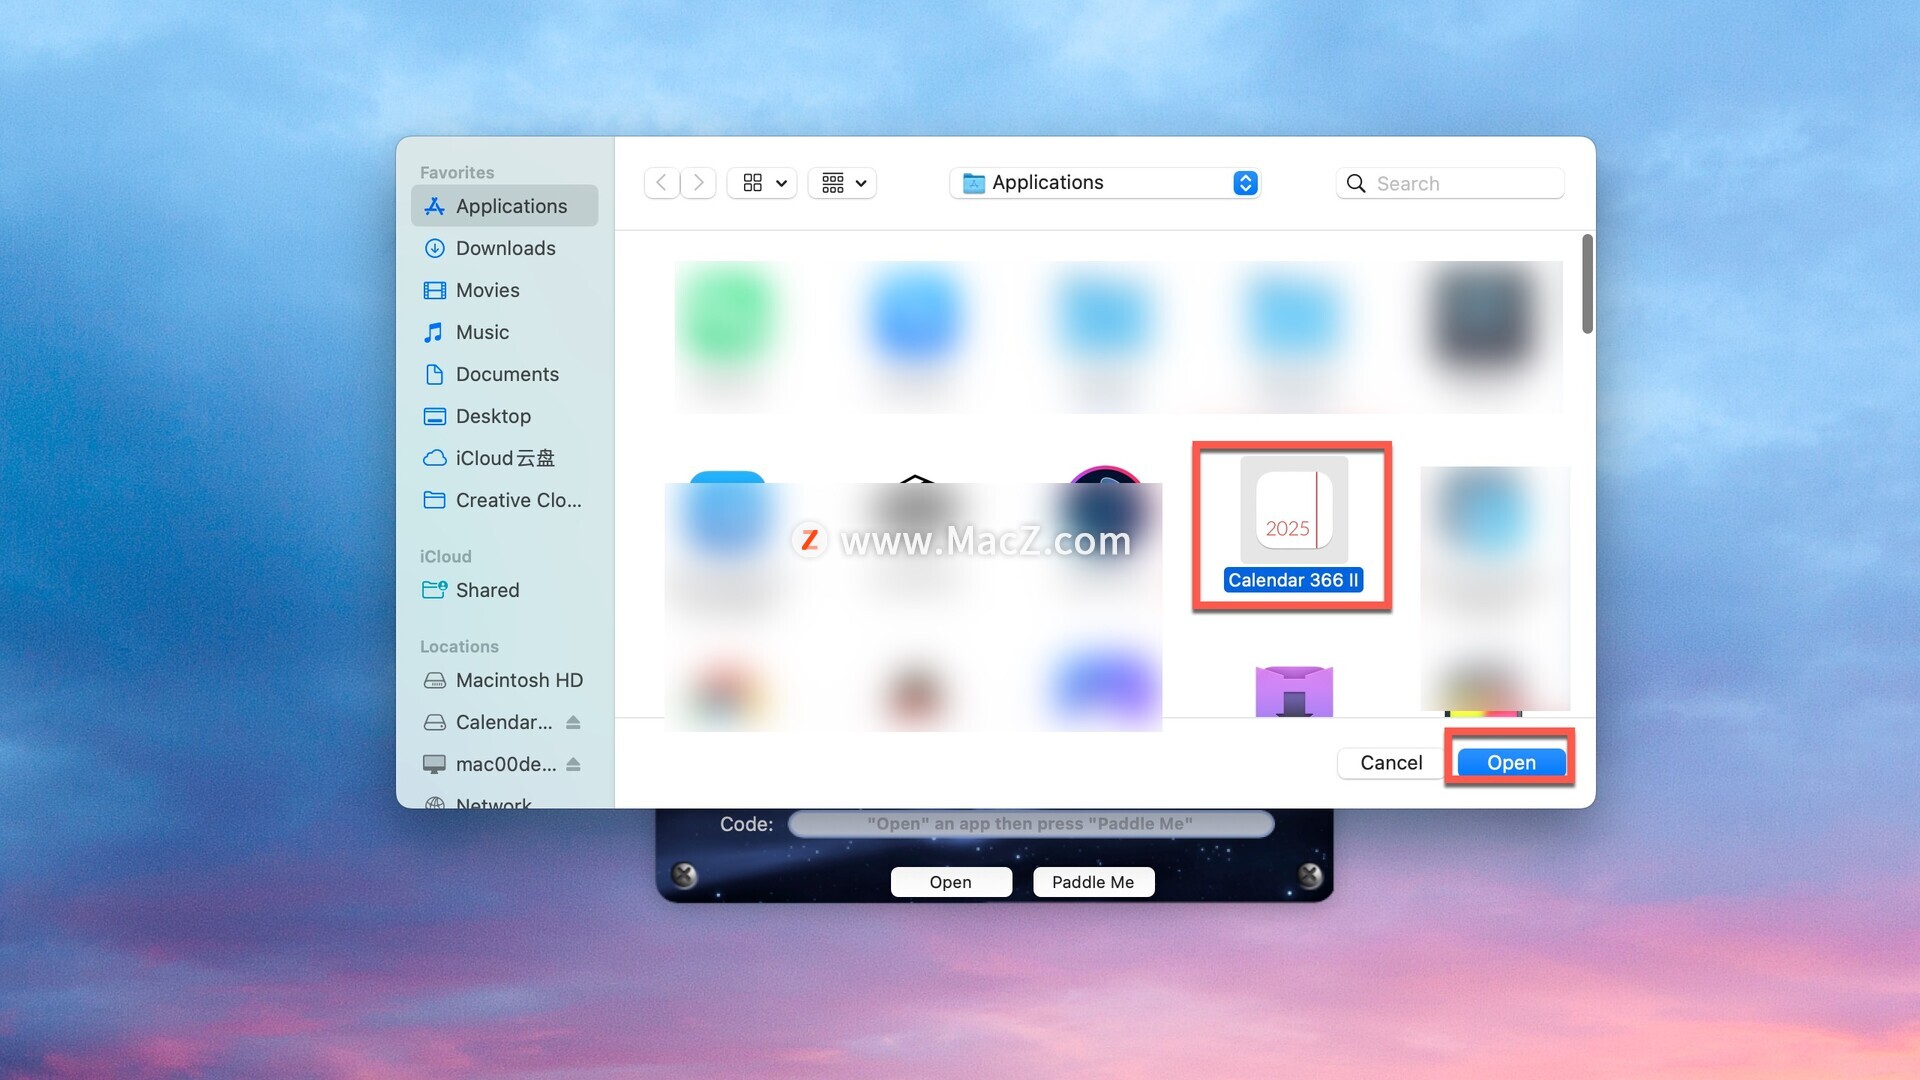Cancel the file dialog
Screen dimensions: 1920x1080
(x=1391, y=763)
